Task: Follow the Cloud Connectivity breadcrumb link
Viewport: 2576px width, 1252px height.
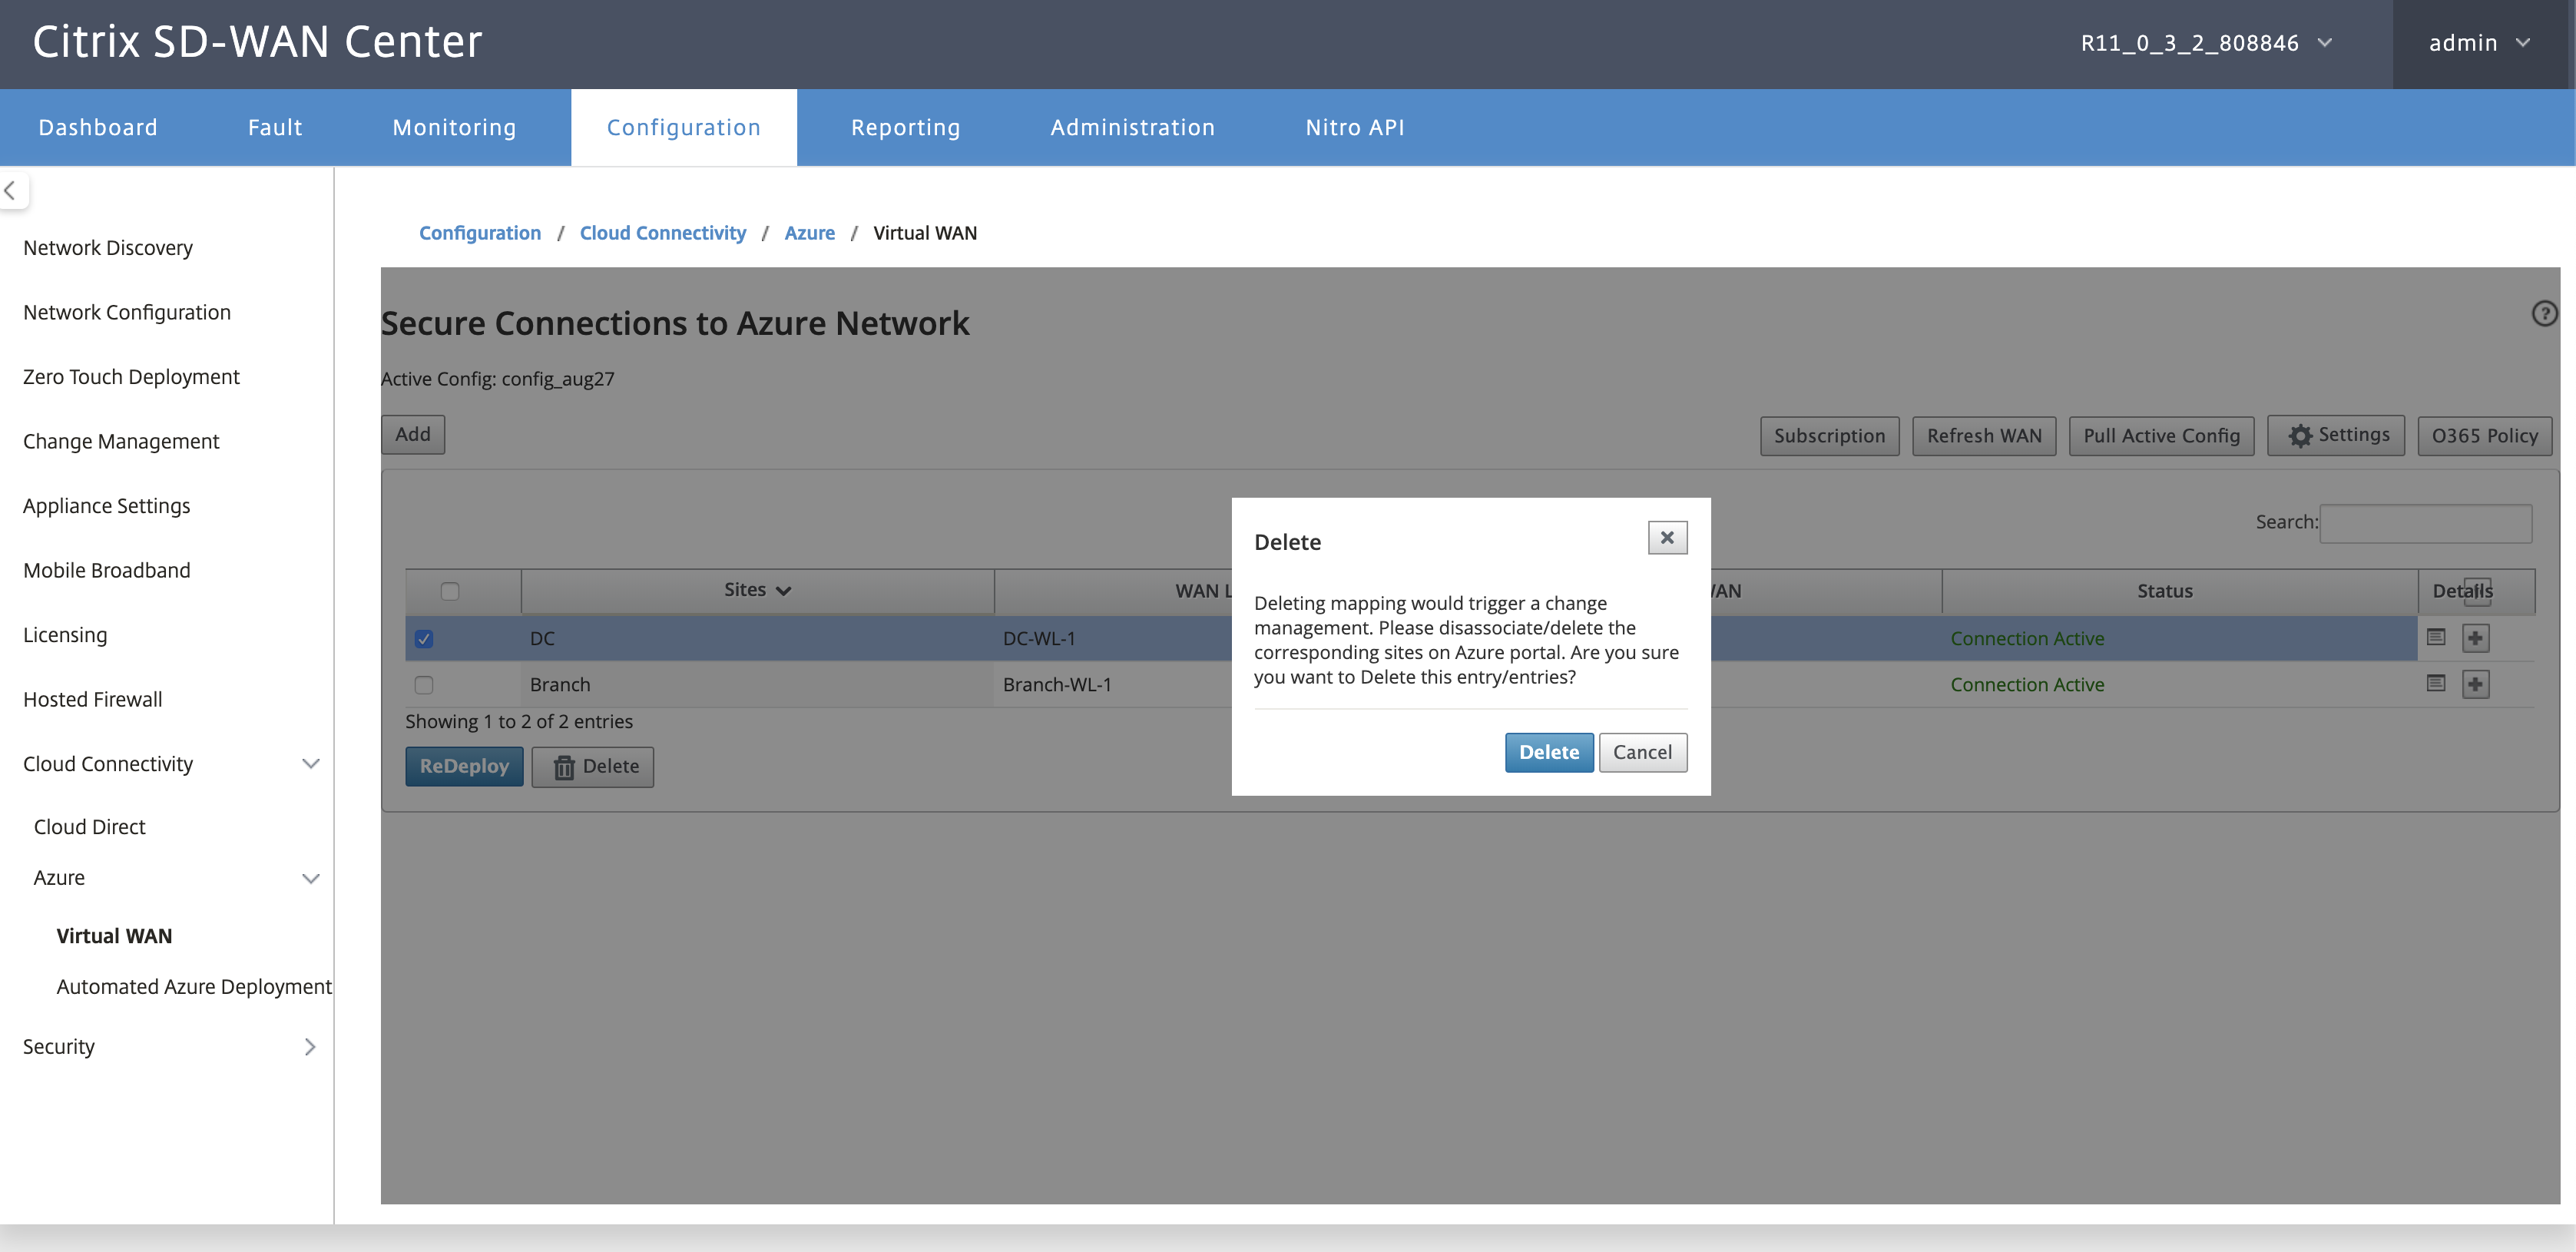Action: point(662,233)
